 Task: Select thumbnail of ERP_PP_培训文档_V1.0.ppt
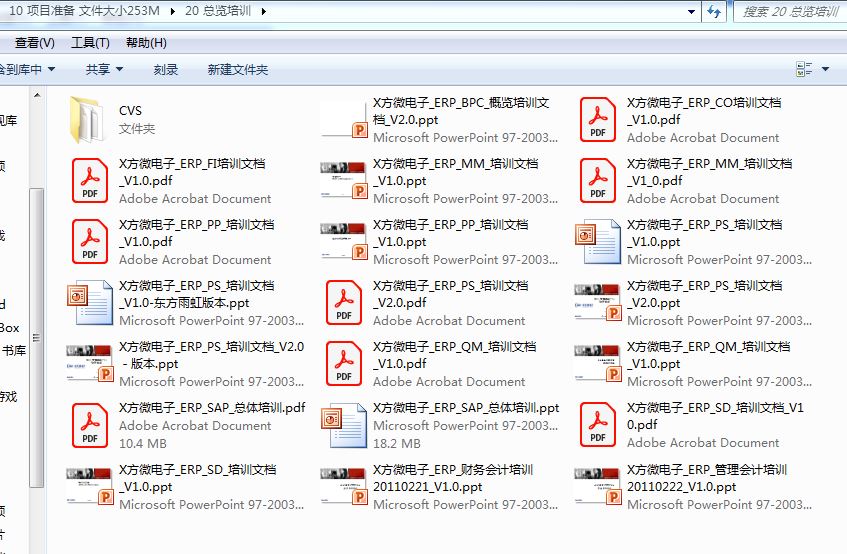(x=344, y=241)
